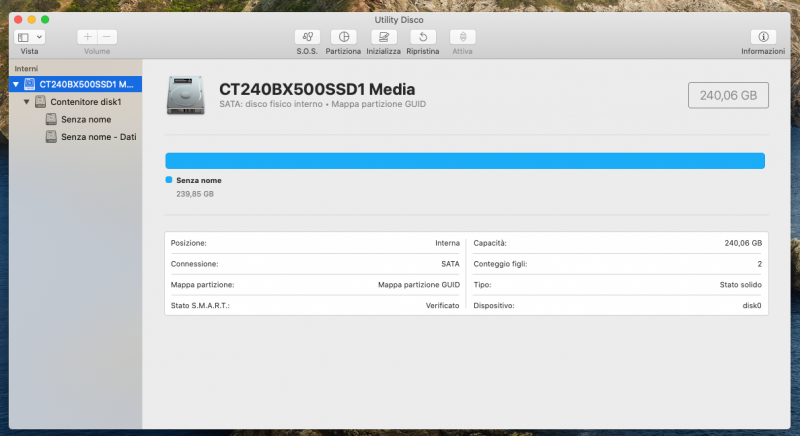Click the Conteggio figli value 2
The height and width of the screenshot is (436, 800).
(759, 264)
